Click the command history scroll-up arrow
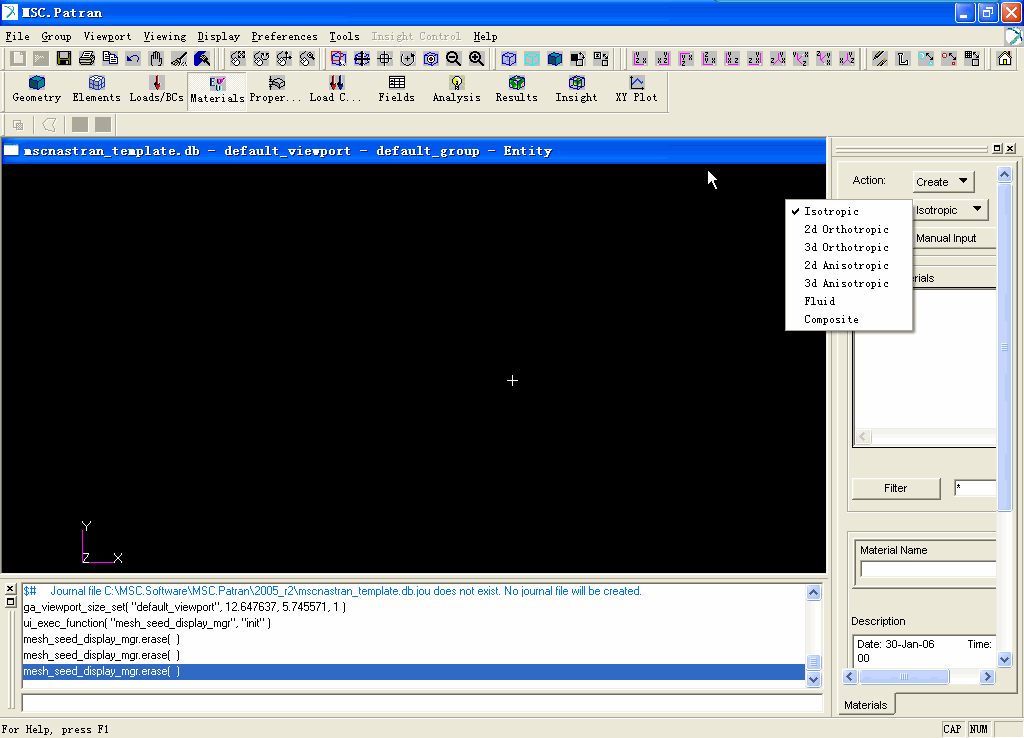 813,592
